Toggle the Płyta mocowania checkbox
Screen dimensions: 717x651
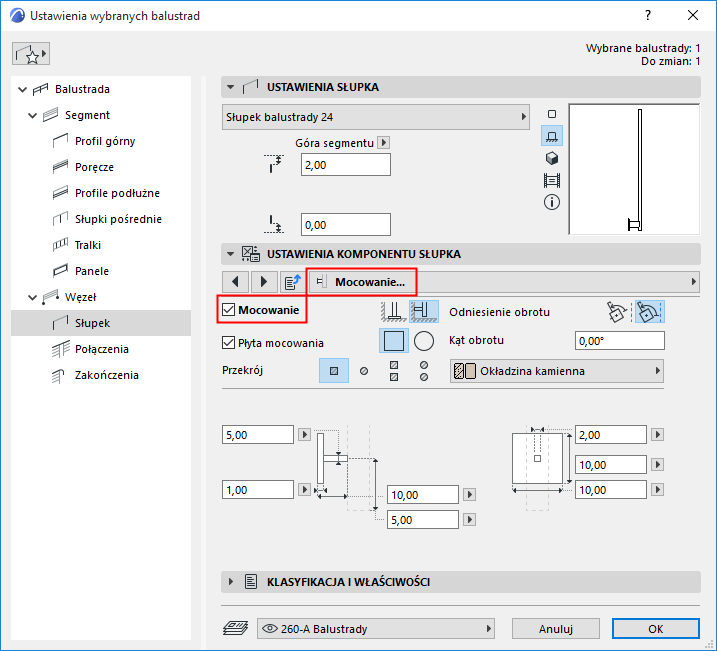pyautogui.click(x=229, y=343)
